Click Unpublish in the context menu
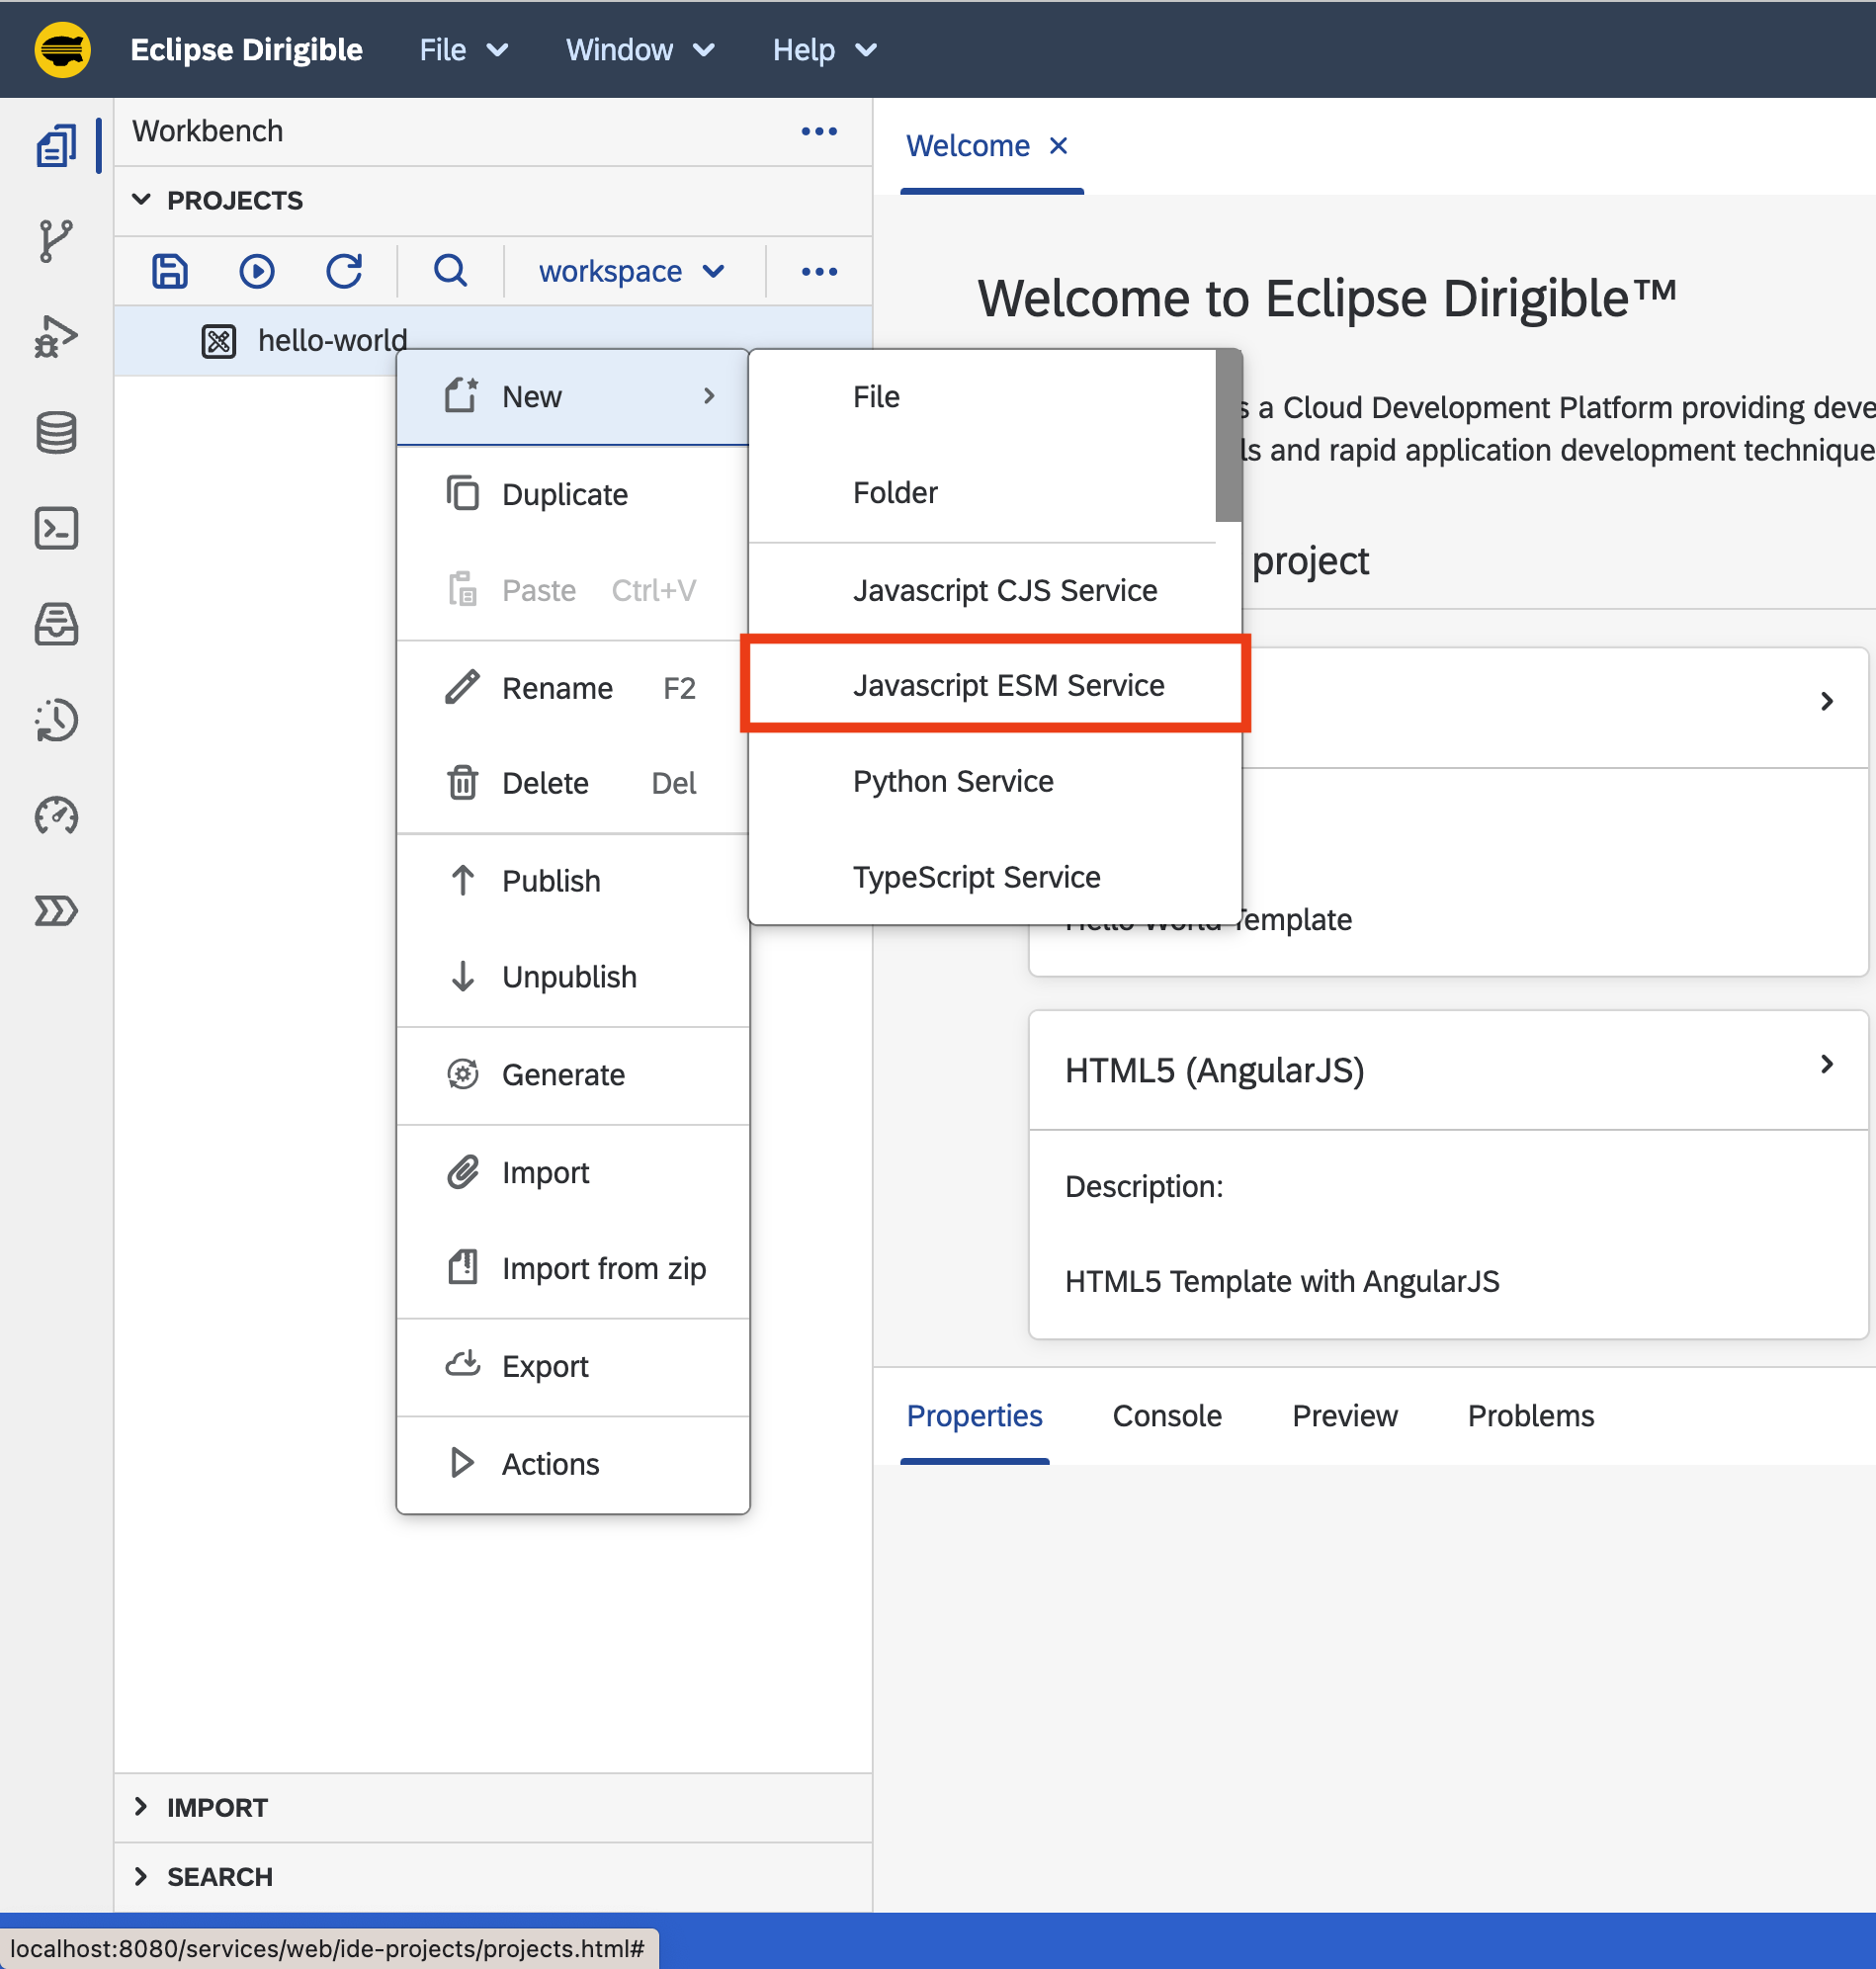The height and width of the screenshot is (1969, 1876). (573, 977)
